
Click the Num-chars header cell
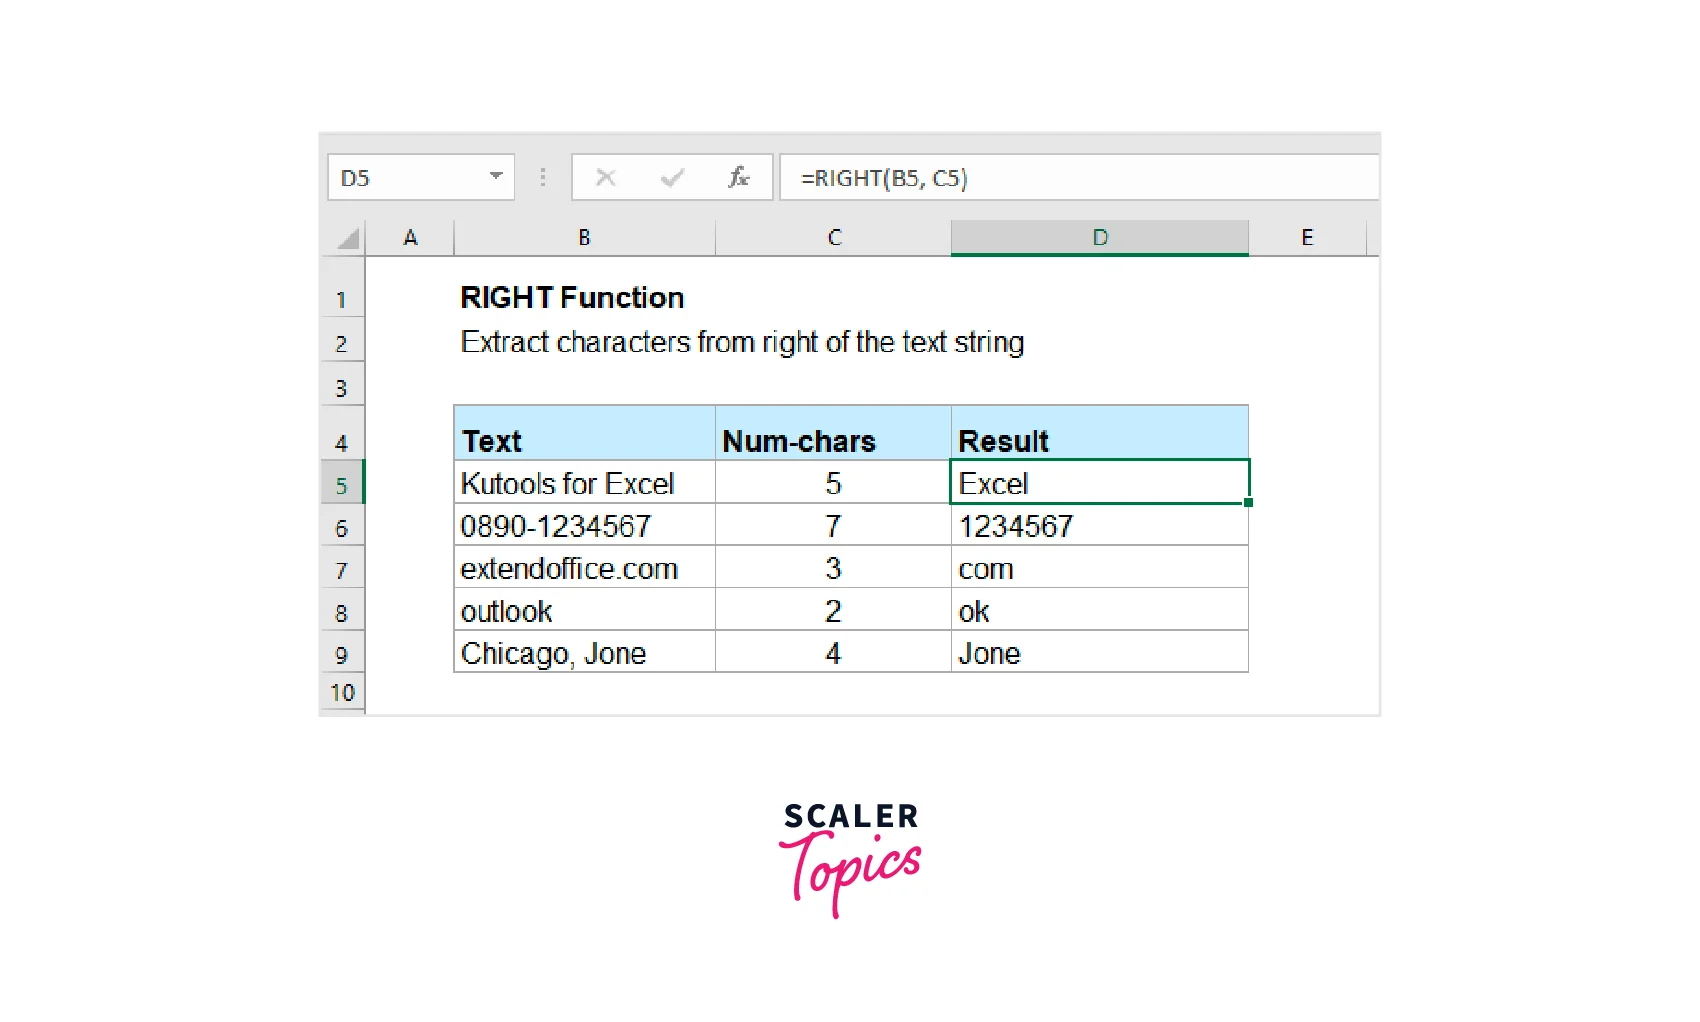(x=833, y=440)
